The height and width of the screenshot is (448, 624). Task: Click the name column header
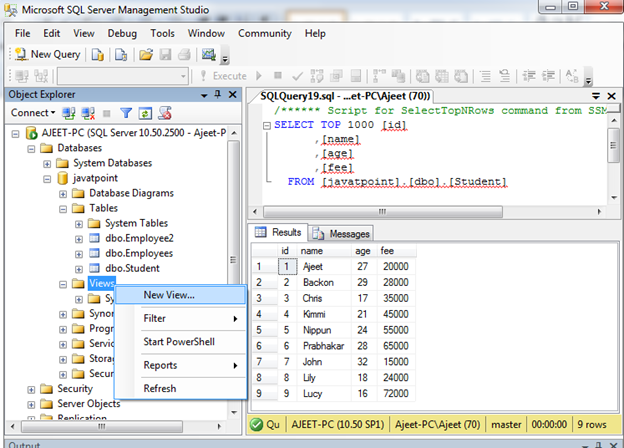point(324,251)
